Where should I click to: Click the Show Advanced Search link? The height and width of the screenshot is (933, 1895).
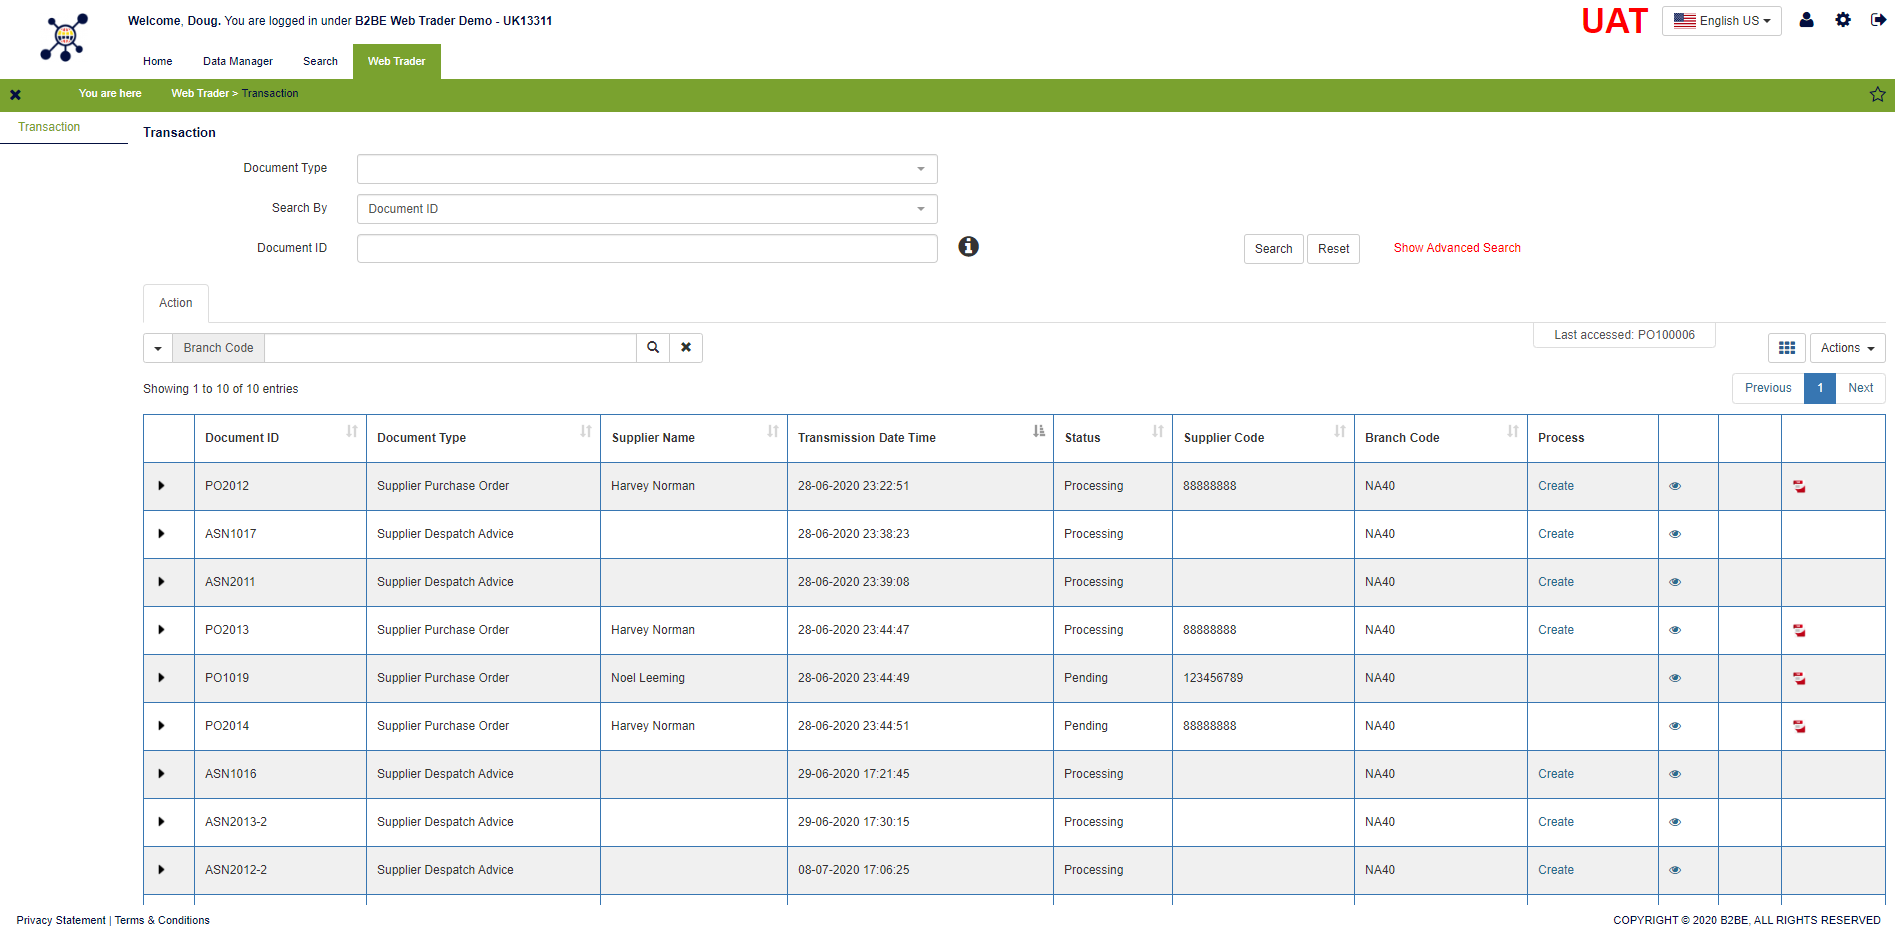(1457, 247)
